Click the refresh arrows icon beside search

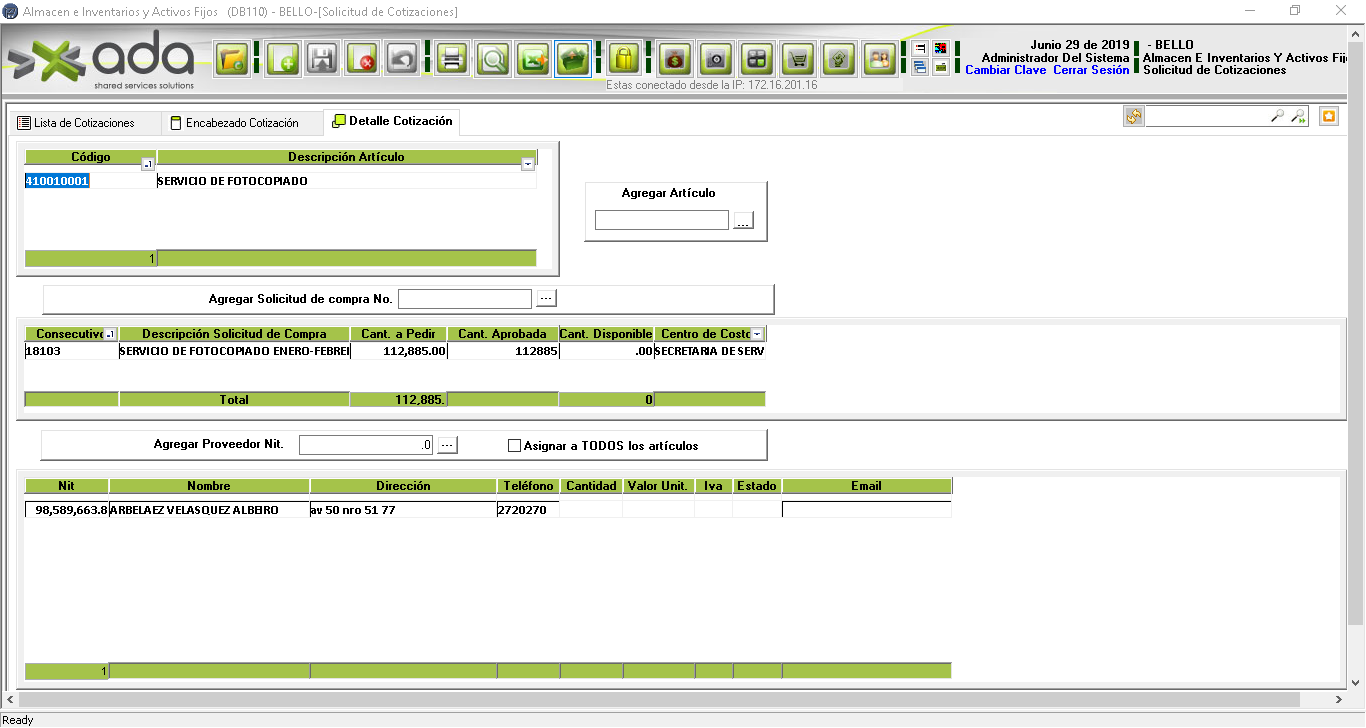1133,117
